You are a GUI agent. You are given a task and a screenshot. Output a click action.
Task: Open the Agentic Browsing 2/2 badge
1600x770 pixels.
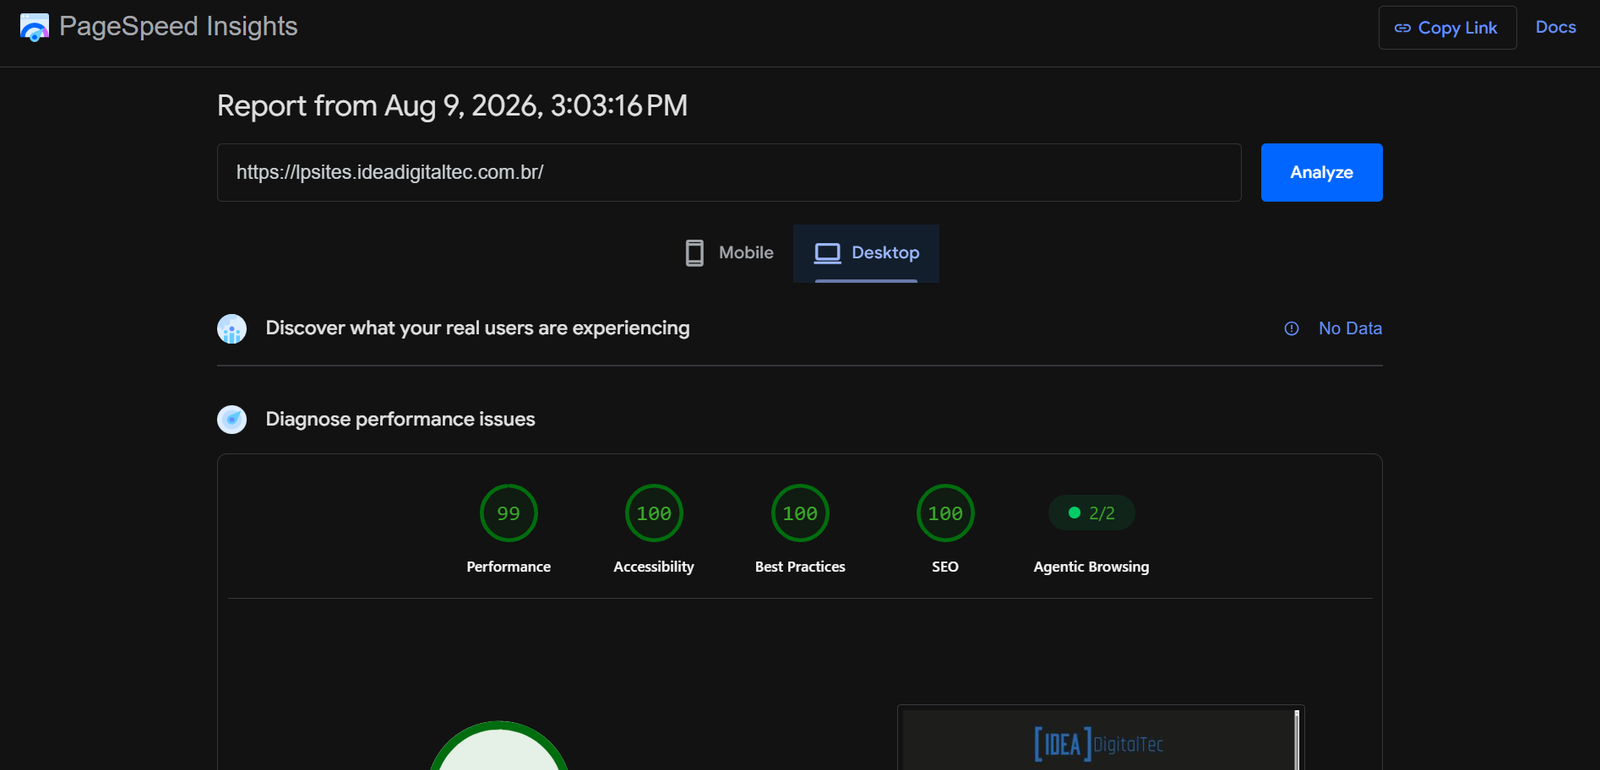tap(1091, 513)
